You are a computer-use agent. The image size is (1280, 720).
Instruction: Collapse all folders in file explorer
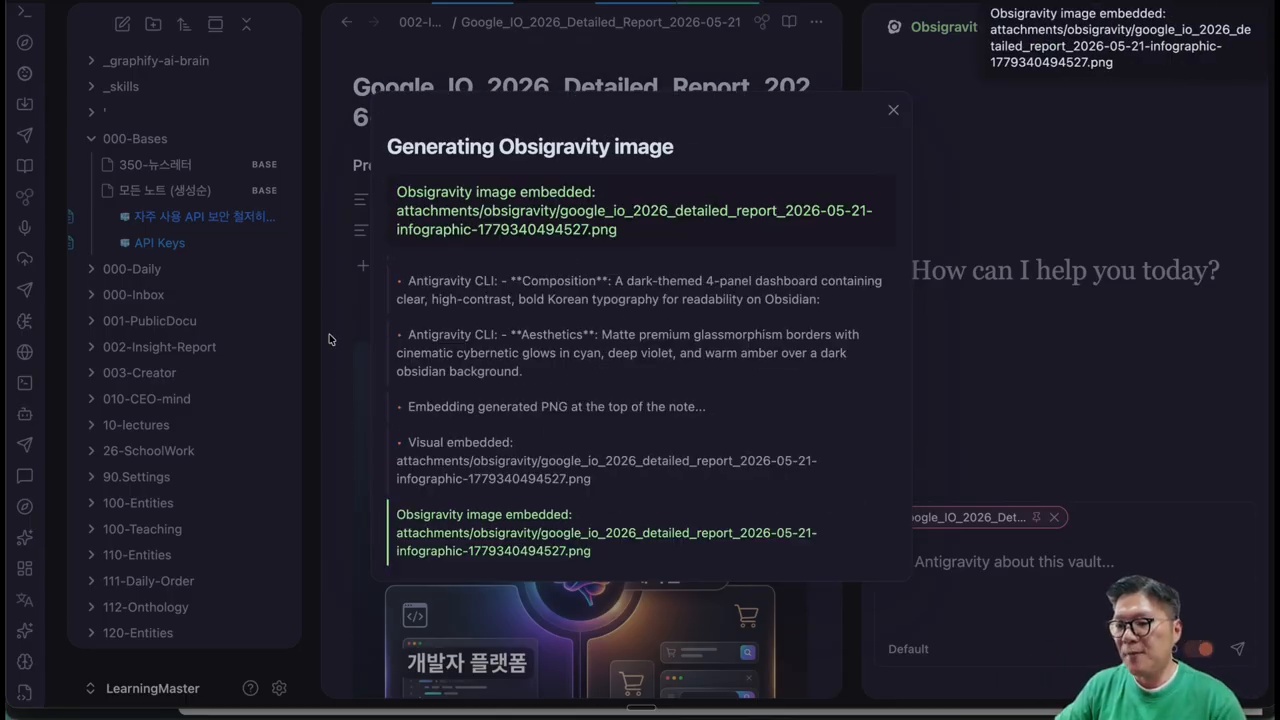pyautogui.click(x=246, y=24)
